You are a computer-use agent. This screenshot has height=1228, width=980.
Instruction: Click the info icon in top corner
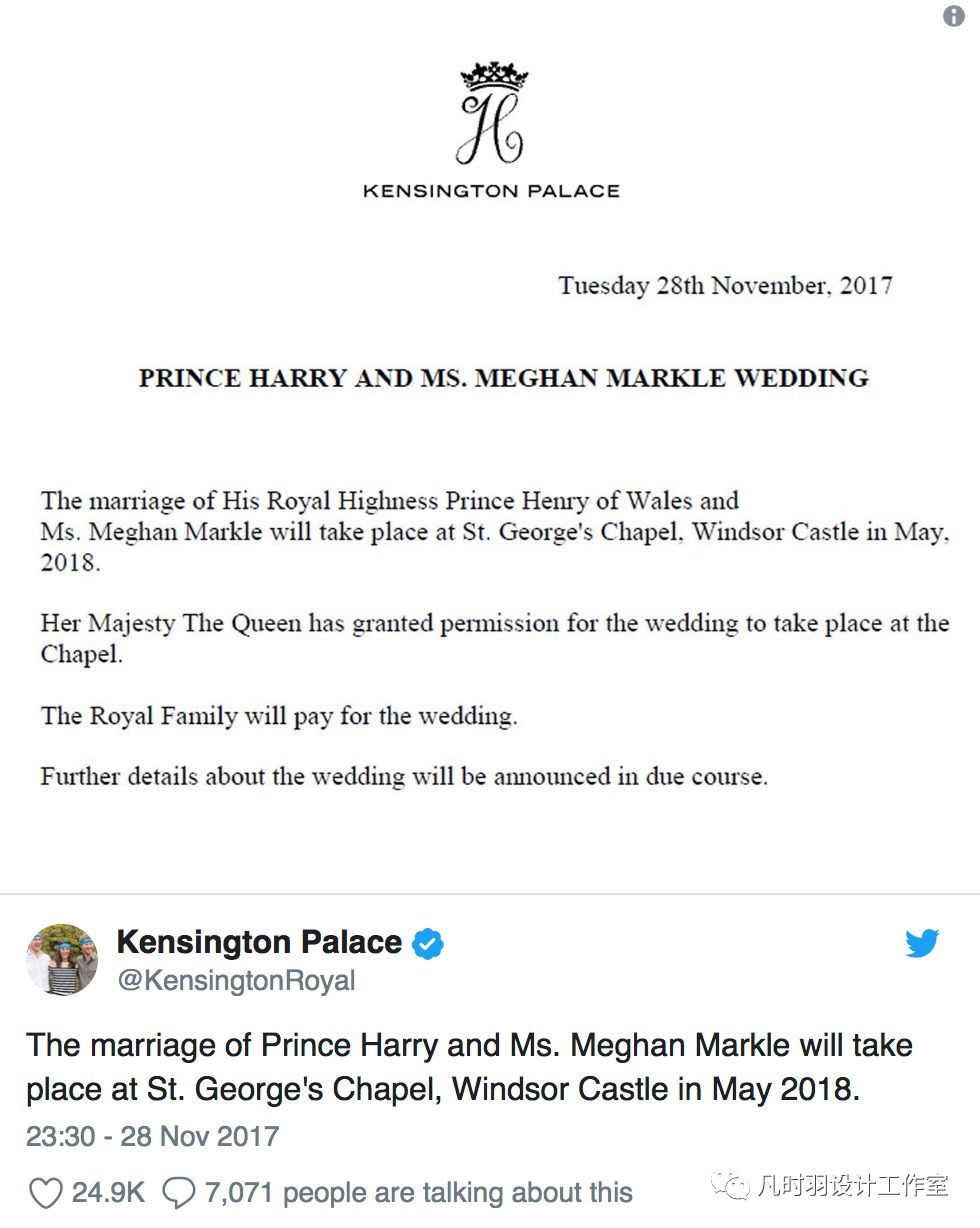point(954,17)
